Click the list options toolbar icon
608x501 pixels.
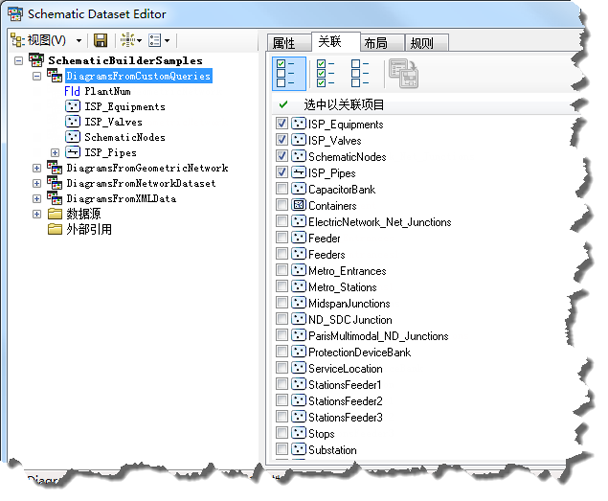155,40
